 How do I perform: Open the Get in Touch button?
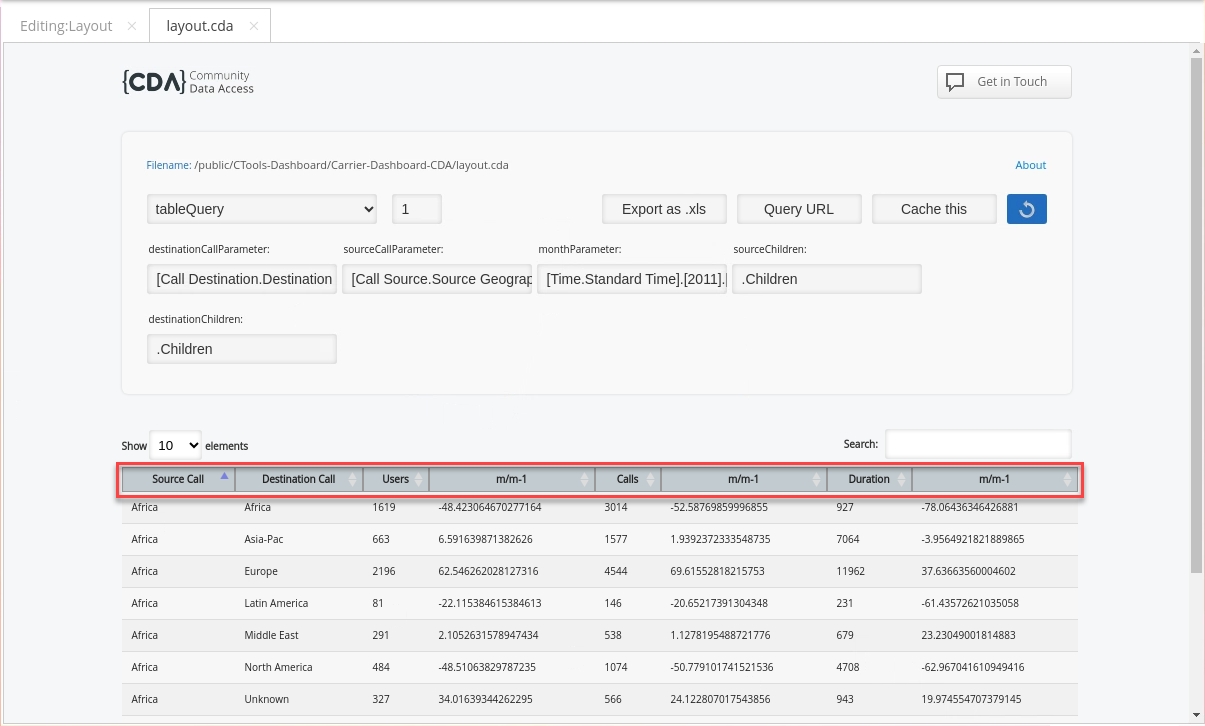1003,82
